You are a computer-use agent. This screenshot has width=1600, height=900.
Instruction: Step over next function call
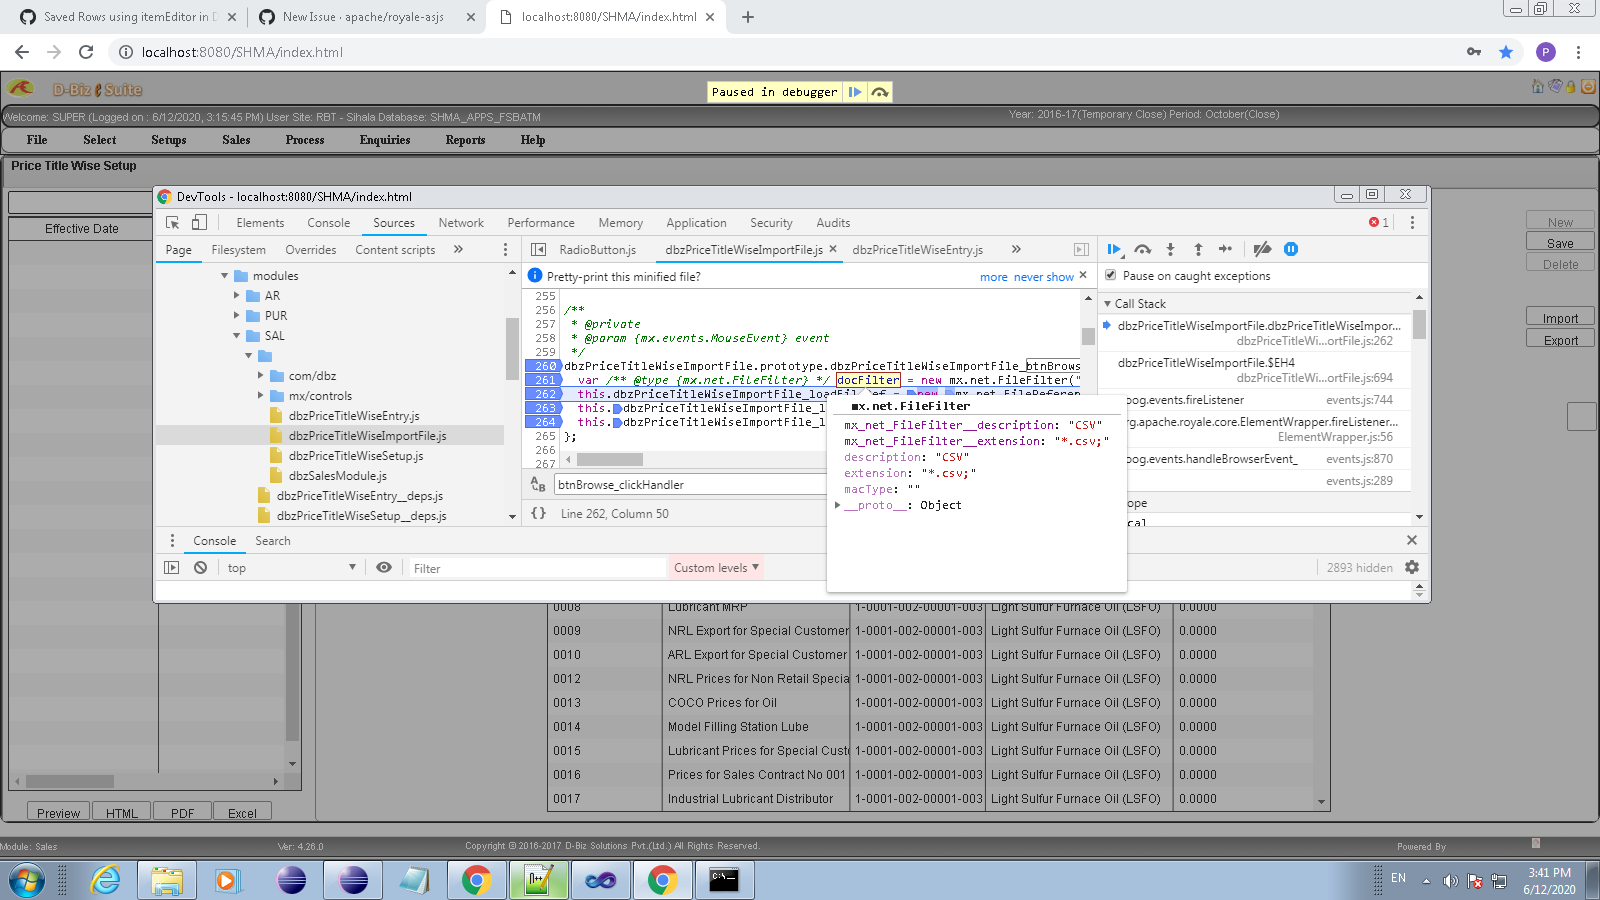pyautogui.click(x=1142, y=249)
